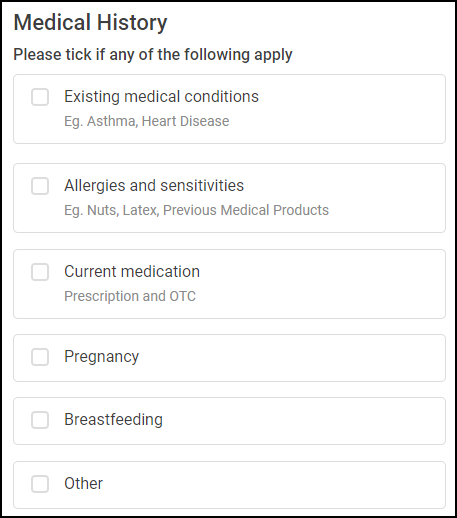The width and height of the screenshot is (457, 518).
Task: Check the Allergies and sensitivities box
Action: tap(40, 186)
